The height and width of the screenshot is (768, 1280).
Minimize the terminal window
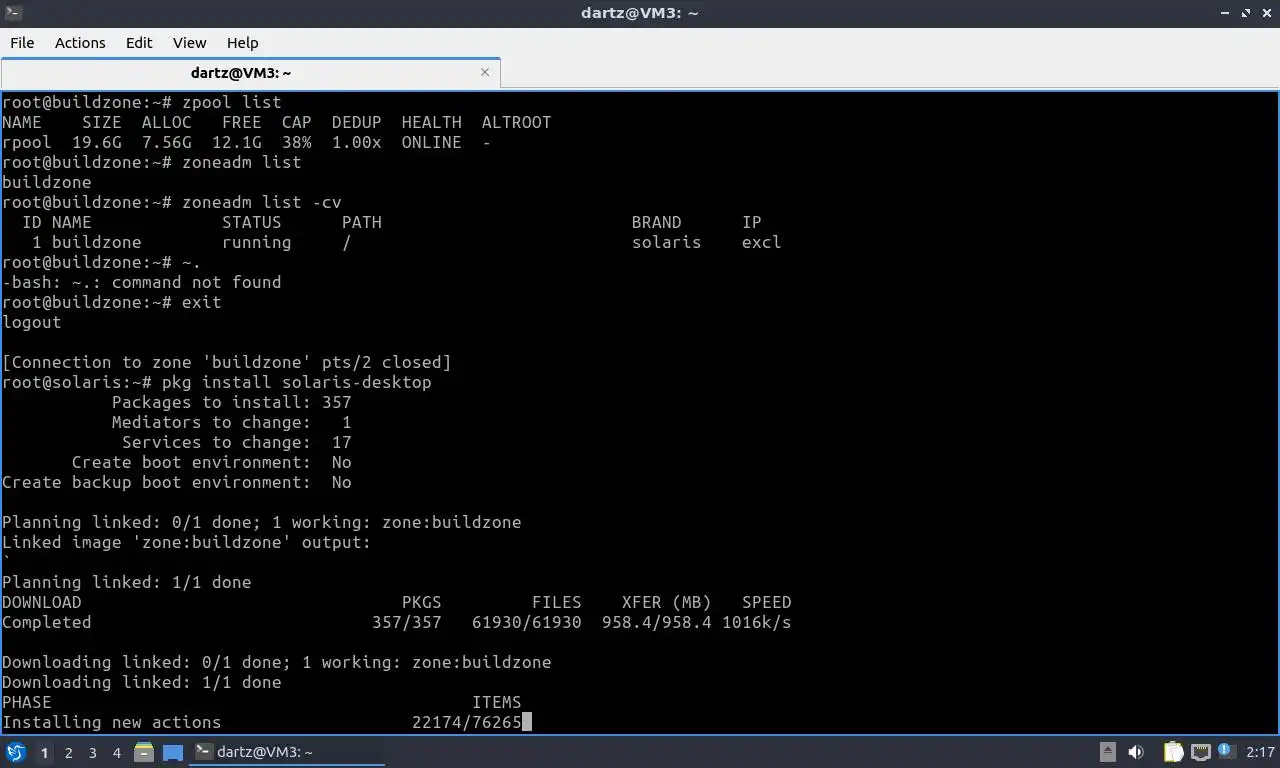tap(1223, 12)
